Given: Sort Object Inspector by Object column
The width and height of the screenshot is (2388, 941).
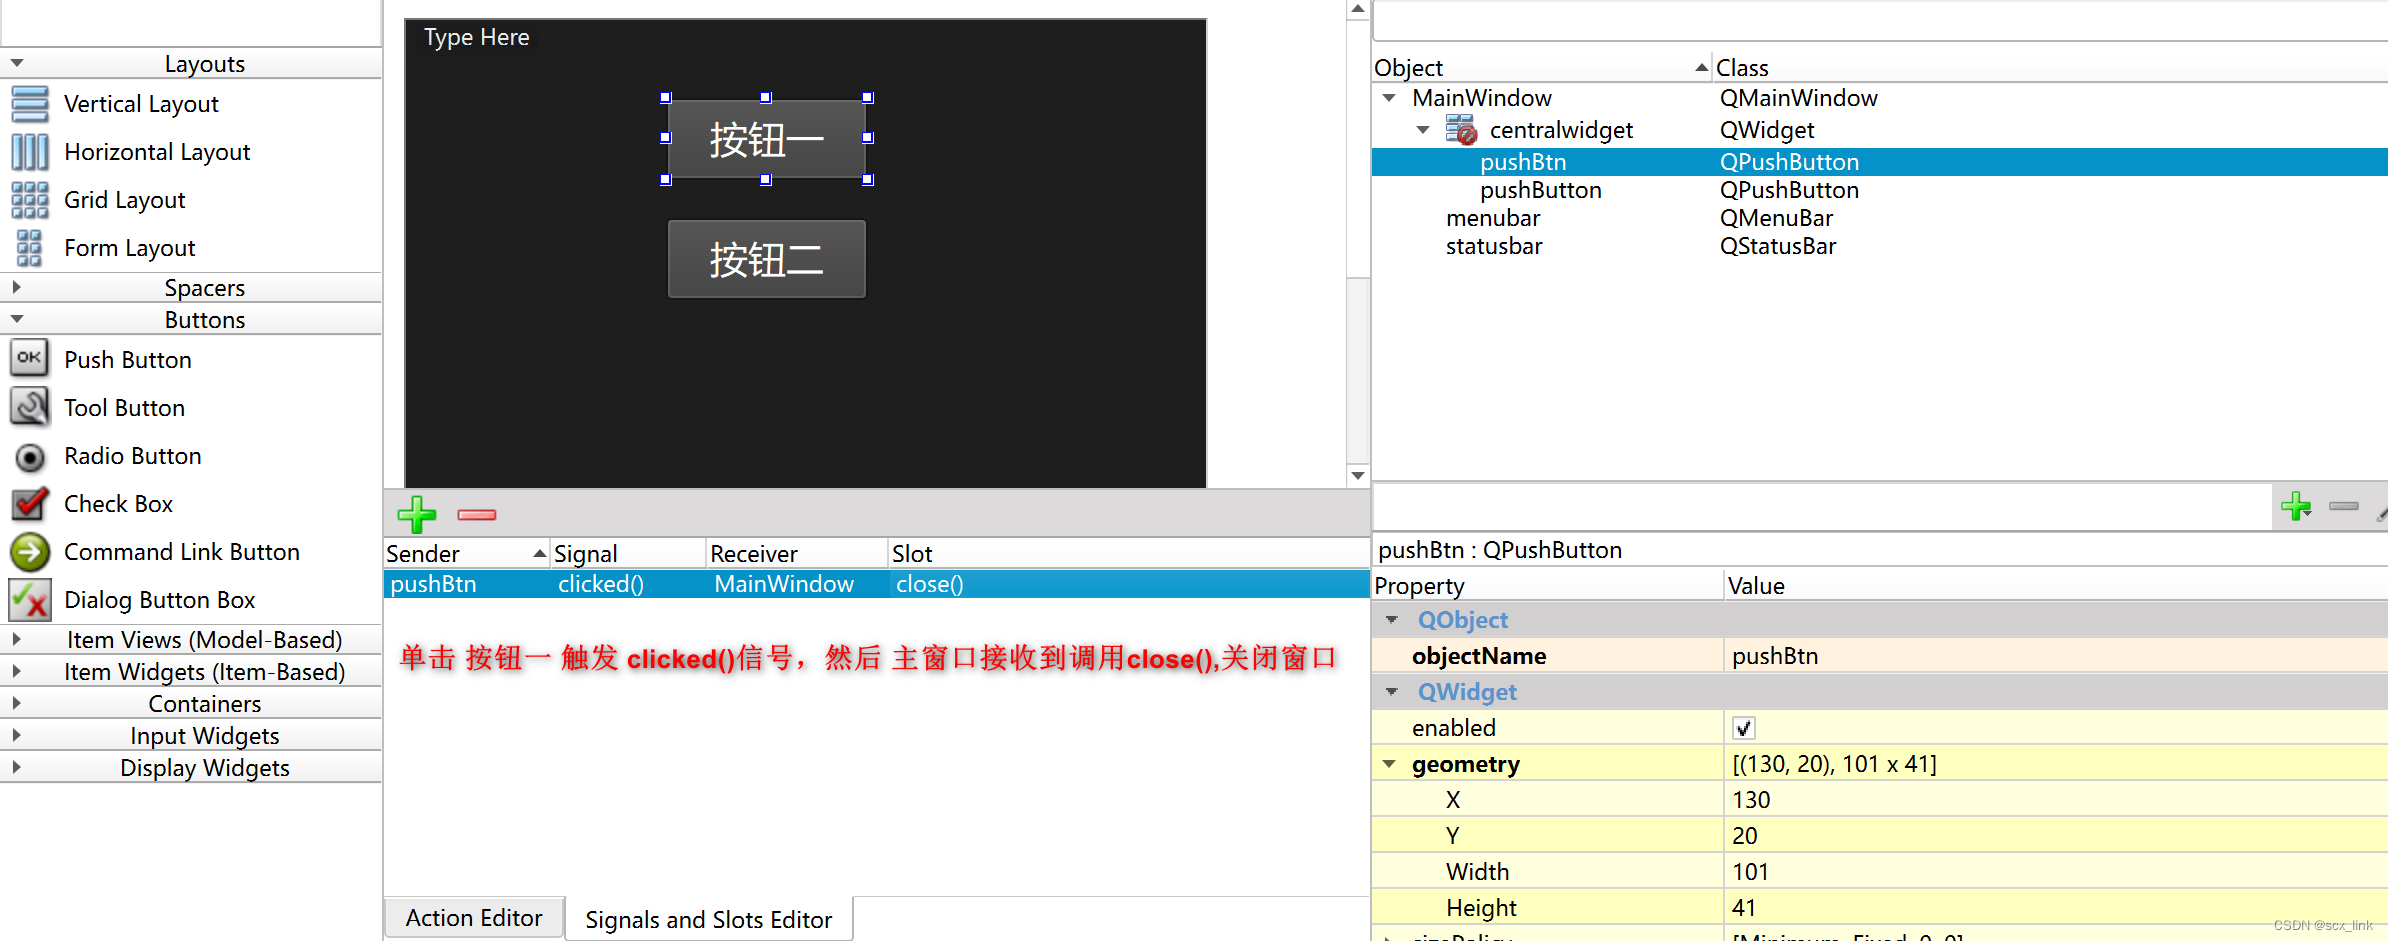Looking at the screenshot, I should (x=1542, y=67).
